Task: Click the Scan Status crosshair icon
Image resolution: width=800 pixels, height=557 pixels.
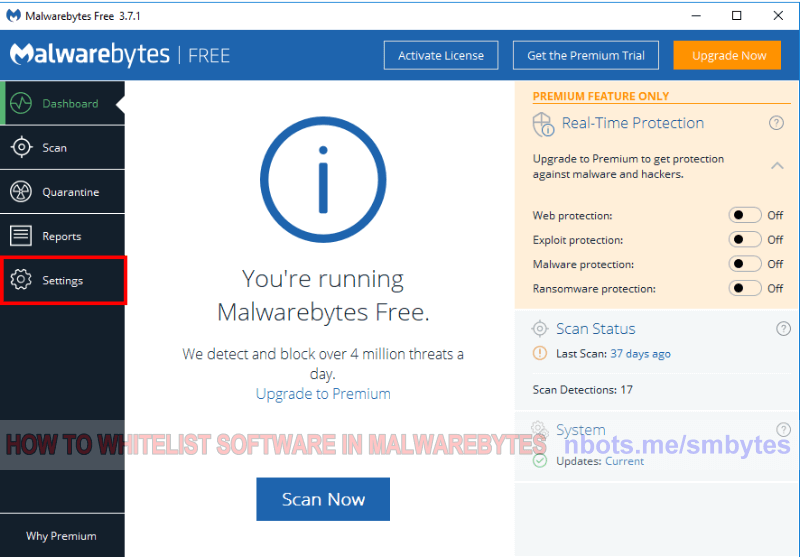Action: 539,329
